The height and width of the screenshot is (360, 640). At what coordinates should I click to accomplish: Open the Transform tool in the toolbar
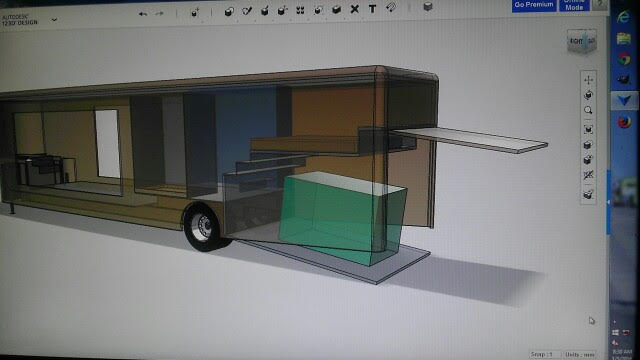(x=195, y=13)
